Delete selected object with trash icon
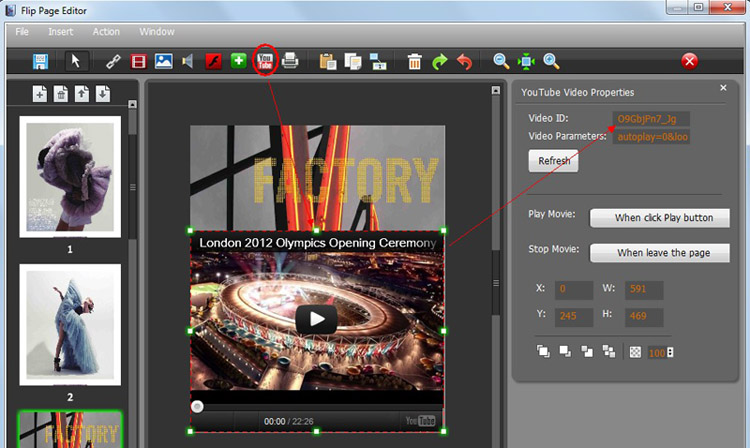The image size is (750, 448). [x=415, y=61]
